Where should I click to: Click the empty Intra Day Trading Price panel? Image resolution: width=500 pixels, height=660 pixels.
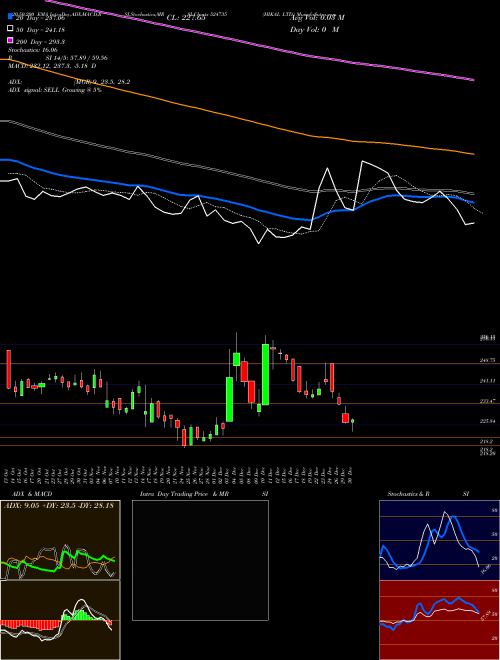(200, 560)
